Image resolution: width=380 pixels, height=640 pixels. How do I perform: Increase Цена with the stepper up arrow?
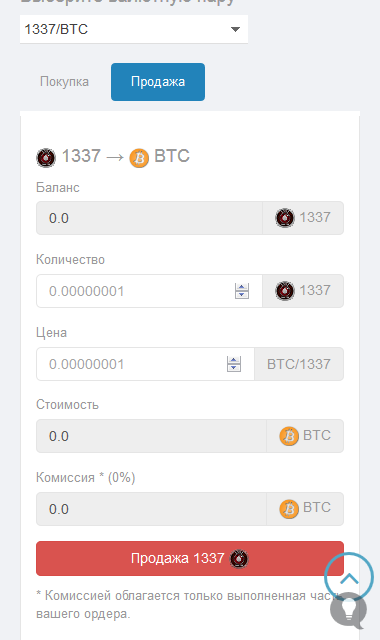pos(234,360)
